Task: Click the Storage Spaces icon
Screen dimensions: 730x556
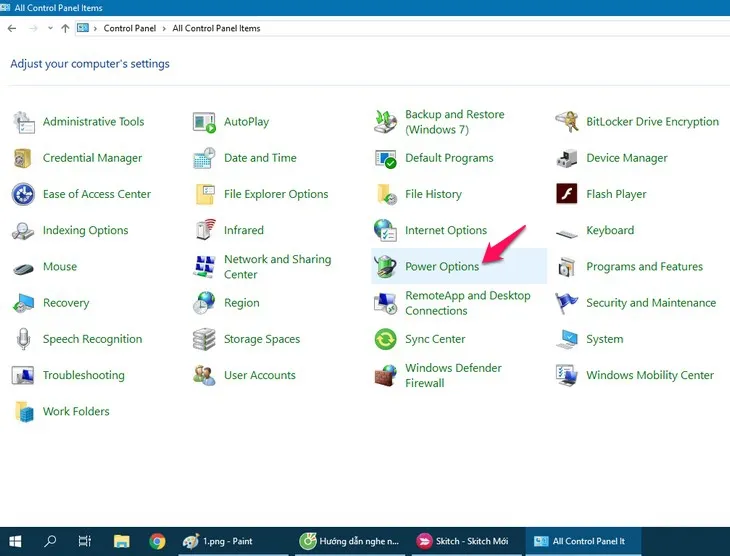Action: pyautogui.click(x=204, y=339)
